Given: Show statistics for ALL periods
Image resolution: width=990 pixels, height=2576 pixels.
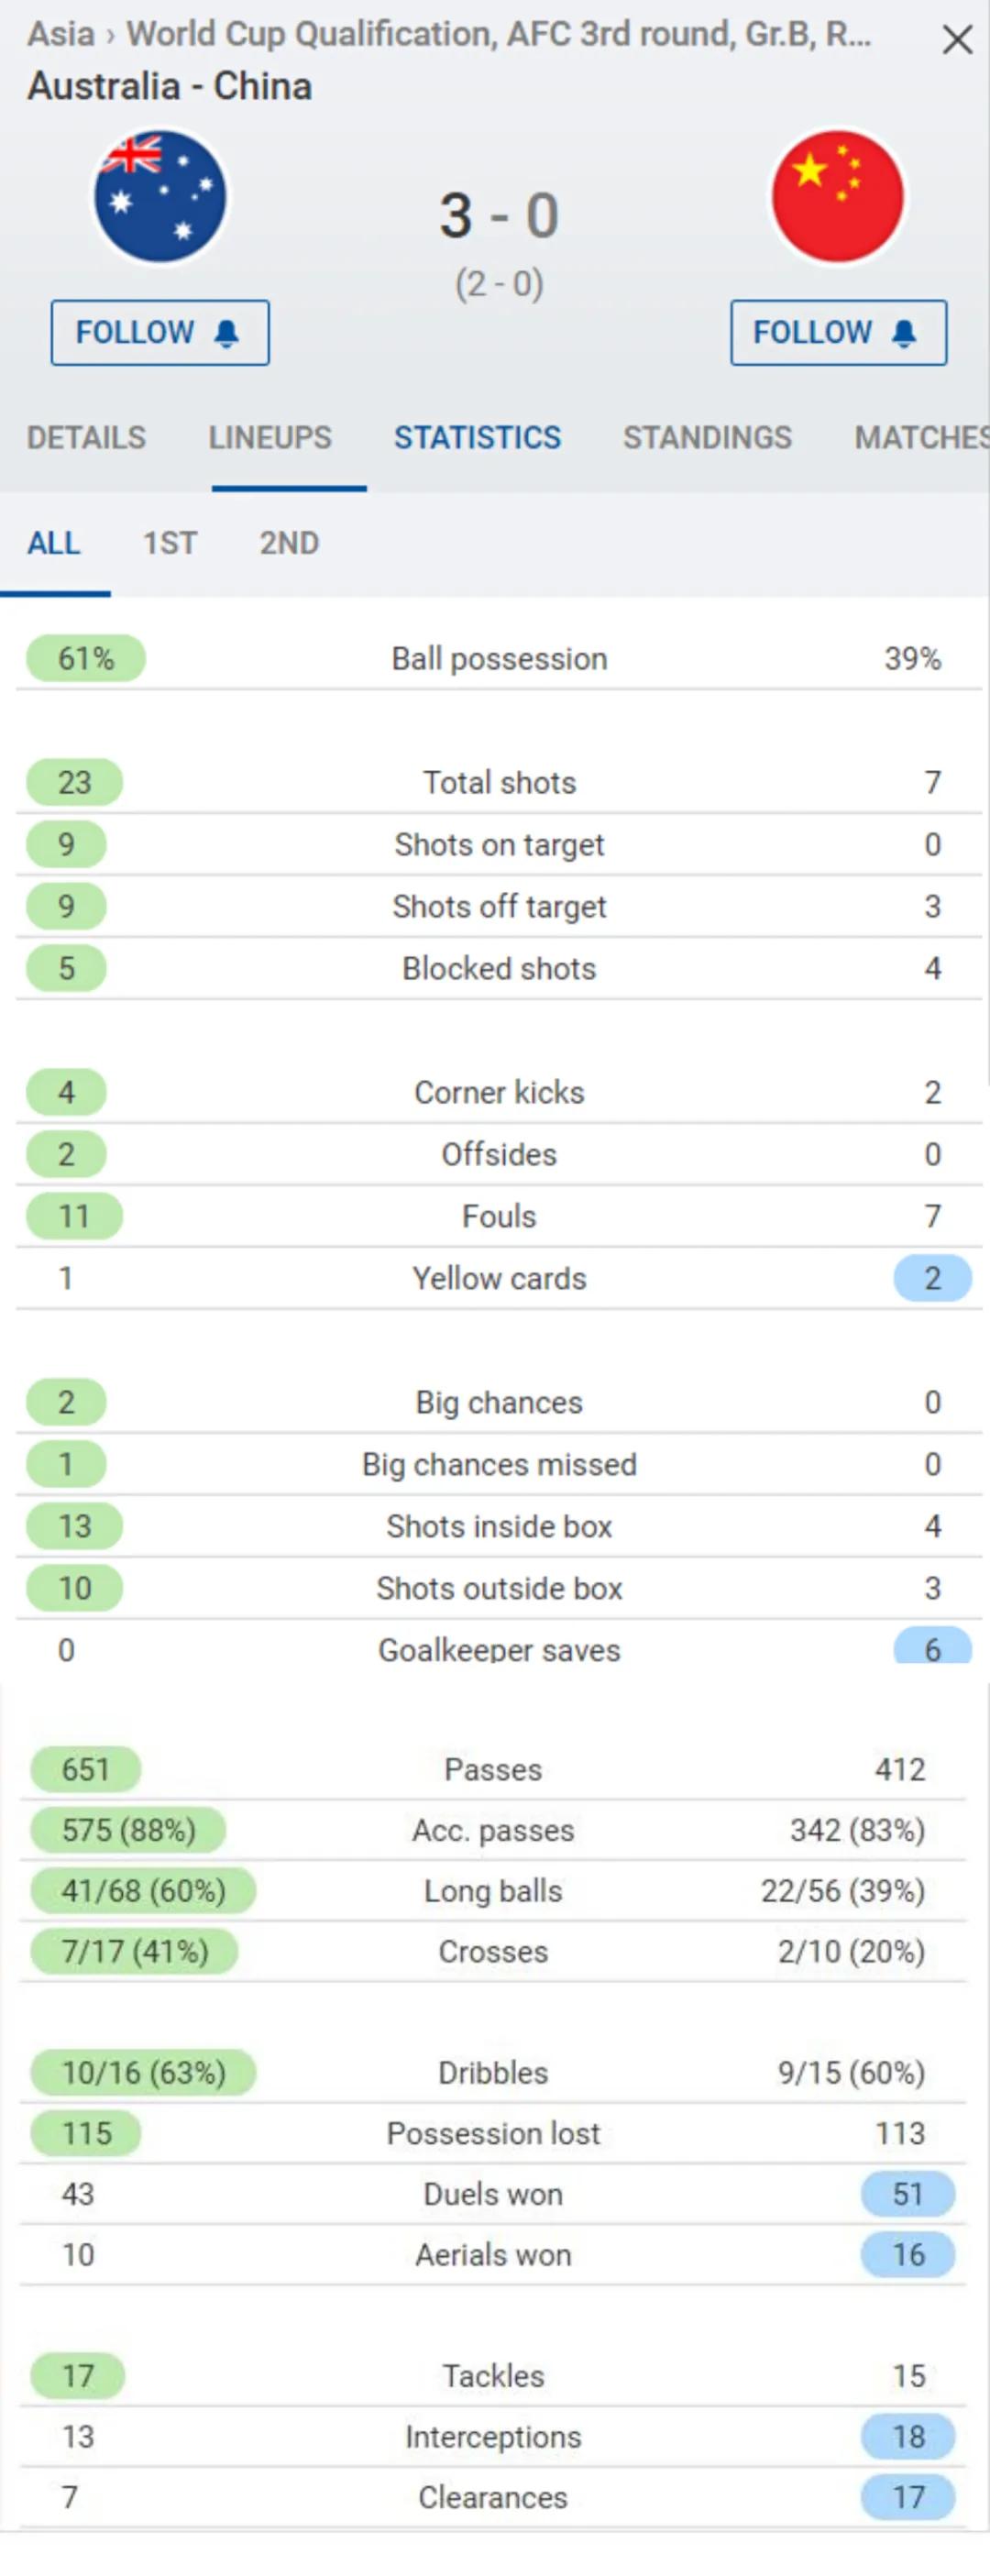Looking at the screenshot, I should click(53, 544).
